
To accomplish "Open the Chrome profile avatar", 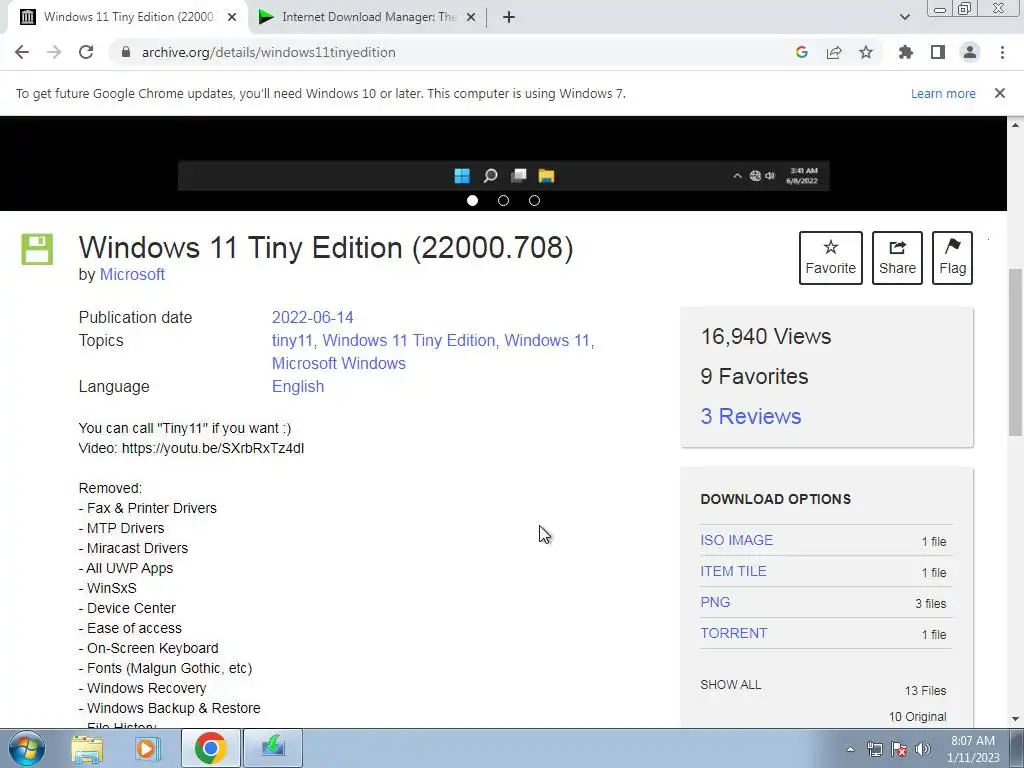I will point(970,52).
